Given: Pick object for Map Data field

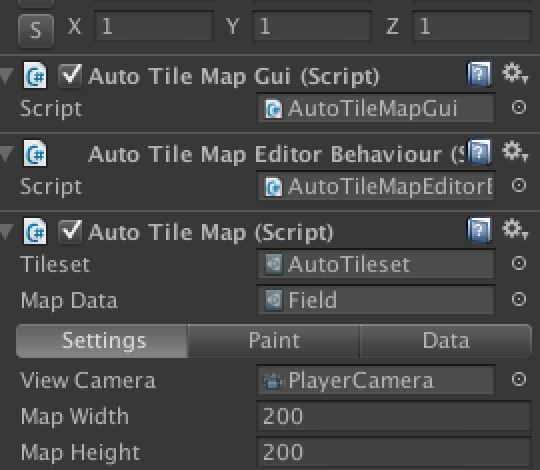Looking at the screenshot, I should tap(519, 299).
